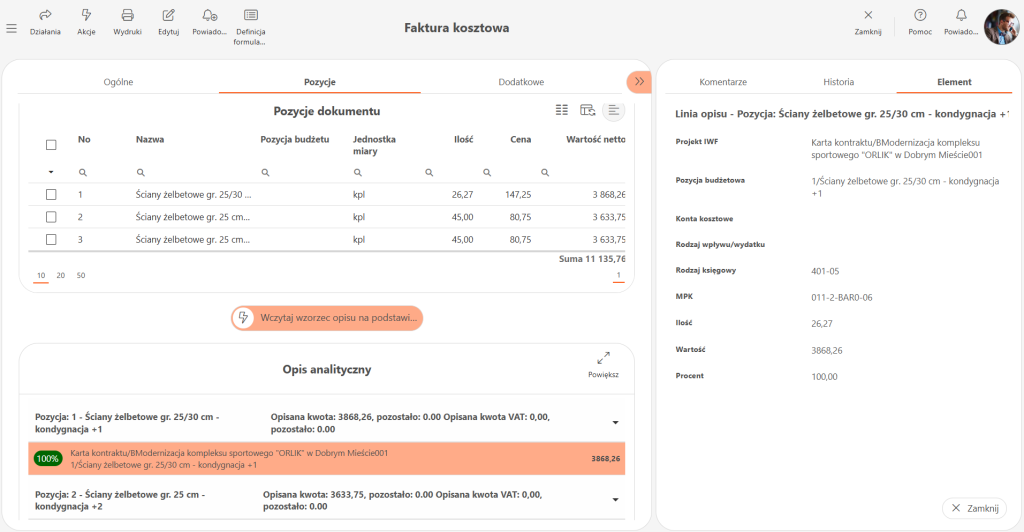
Task: Click Wartość netto column header
Action: [x=596, y=139]
